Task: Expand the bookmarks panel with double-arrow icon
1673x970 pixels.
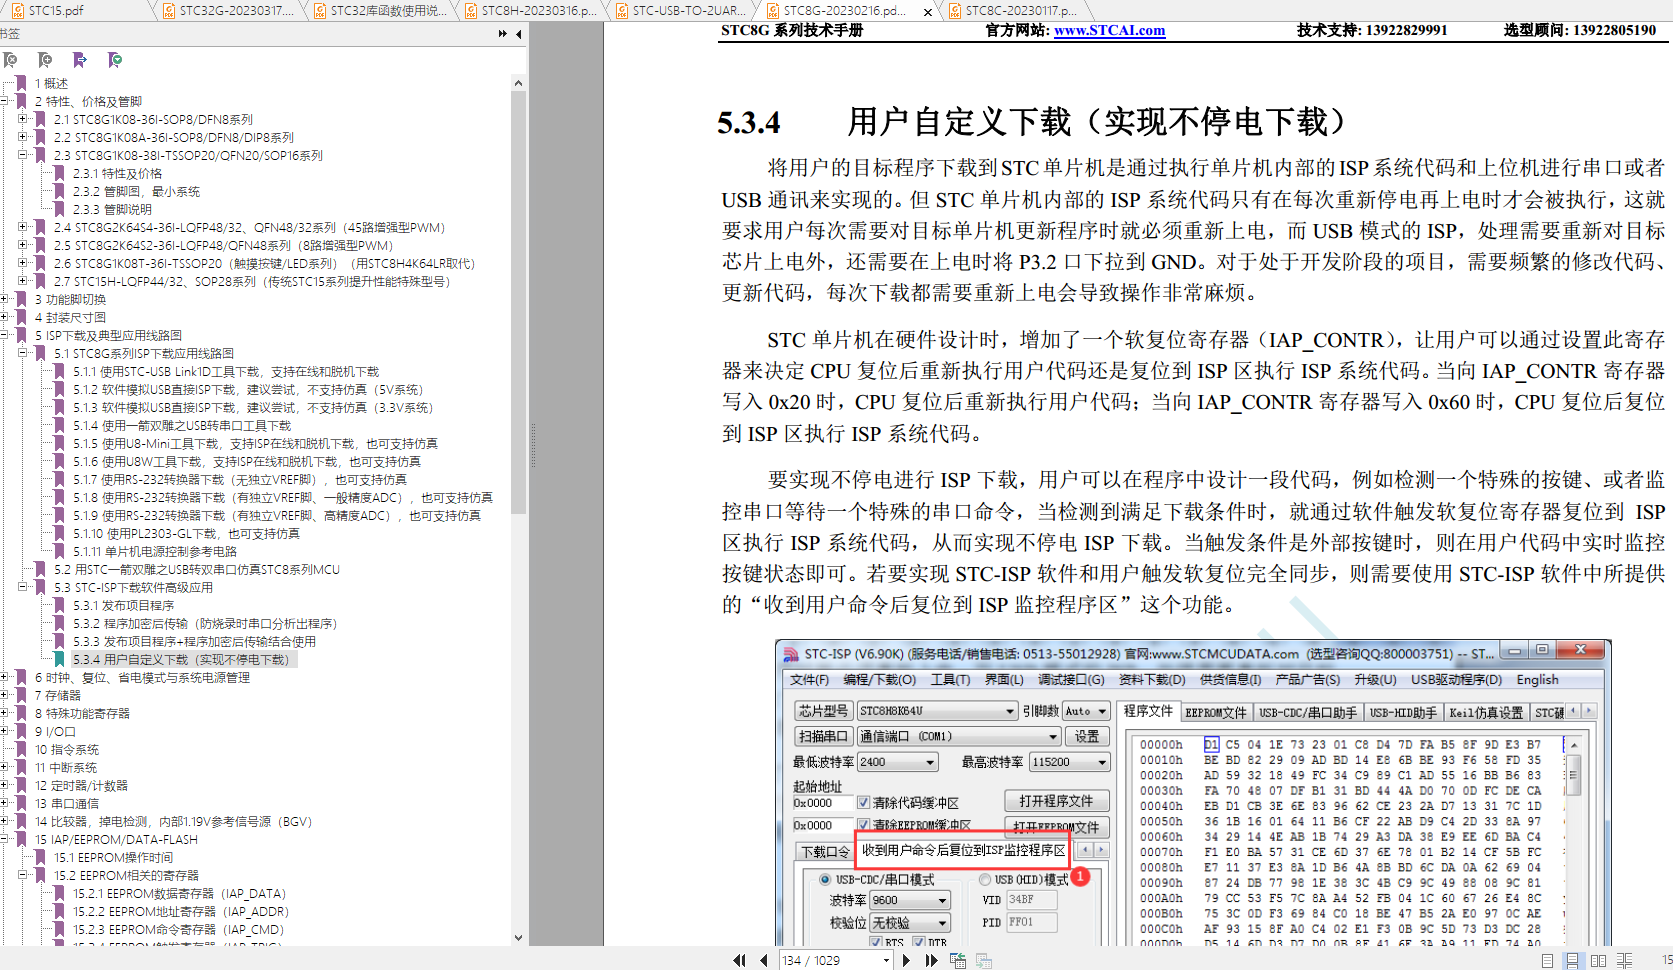Action: (x=502, y=34)
